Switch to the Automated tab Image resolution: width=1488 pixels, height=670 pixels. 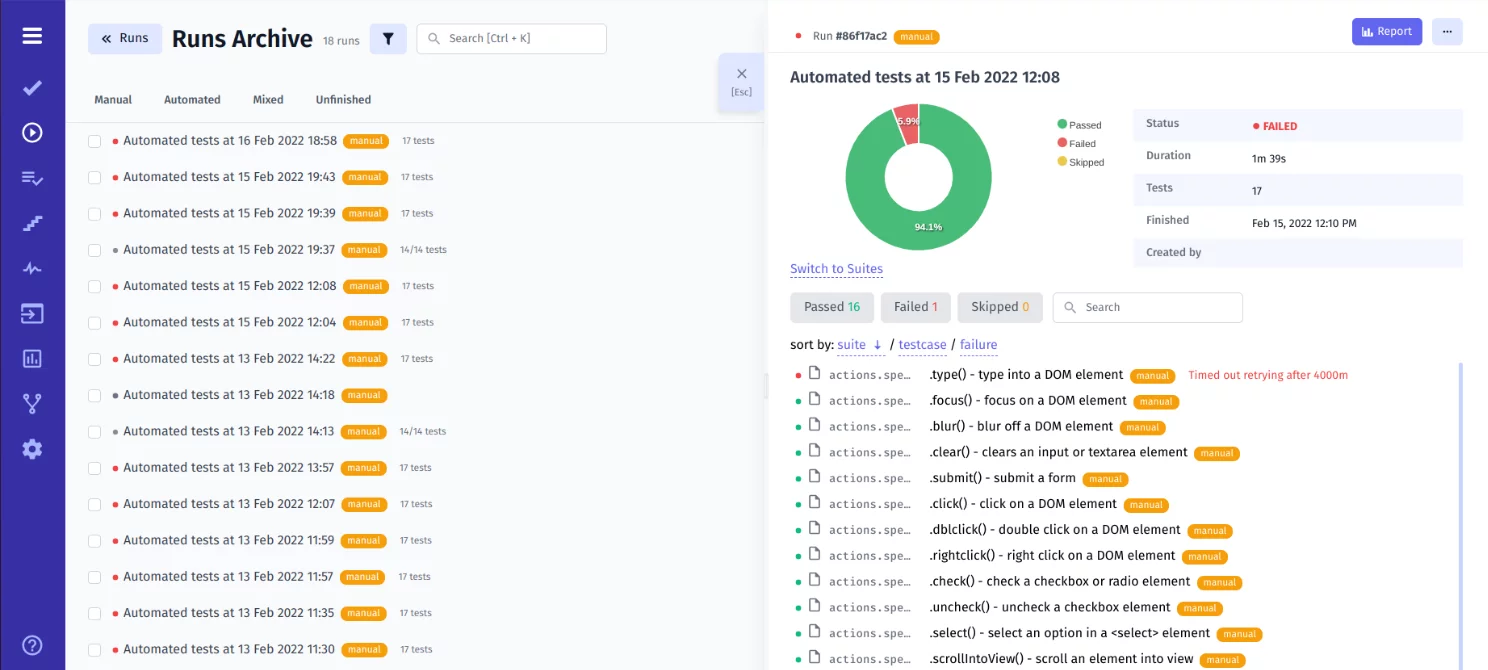(192, 100)
